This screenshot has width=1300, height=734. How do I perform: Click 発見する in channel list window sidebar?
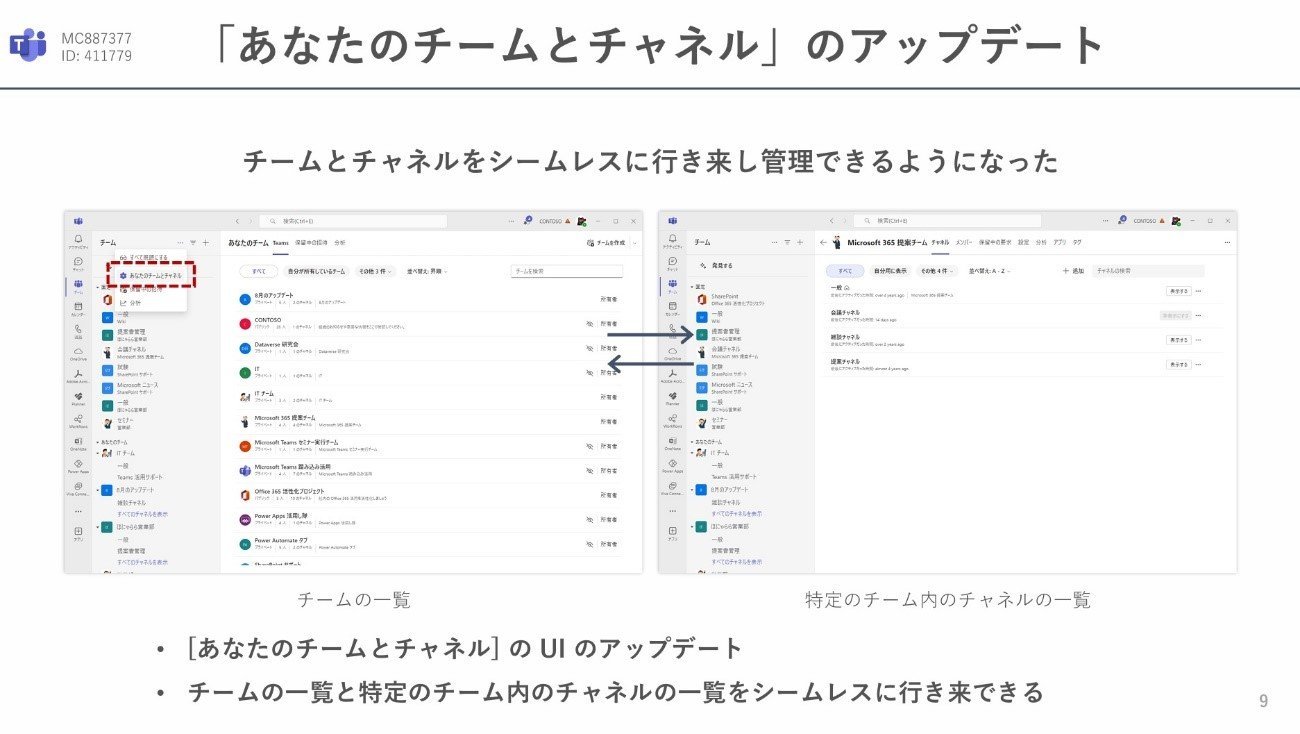click(x=714, y=265)
